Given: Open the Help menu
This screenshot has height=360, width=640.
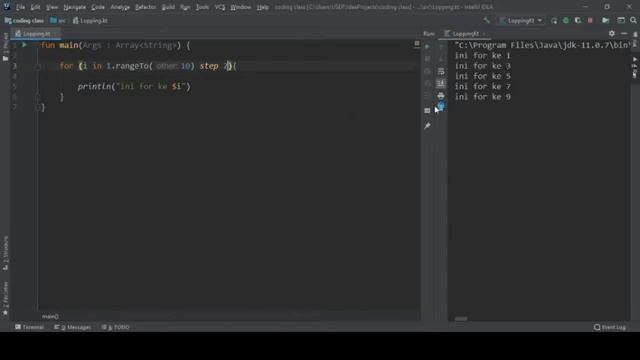Looking at the screenshot, I should click(x=263, y=7).
